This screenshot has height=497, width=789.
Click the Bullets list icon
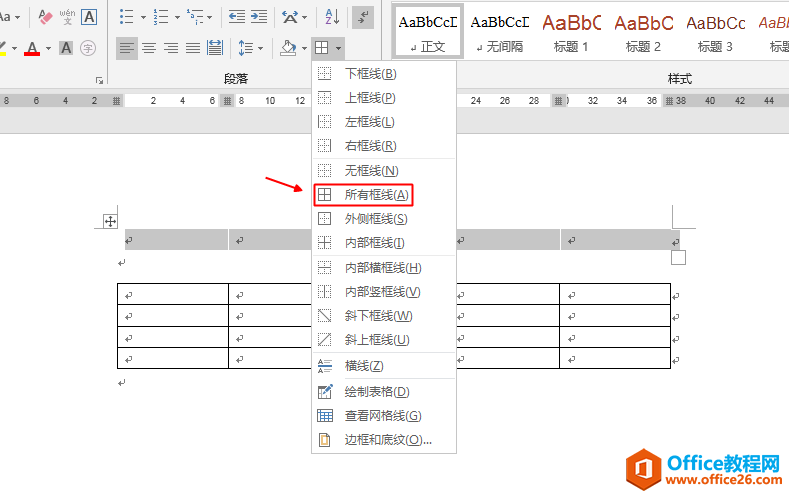click(x=126, y=17)
